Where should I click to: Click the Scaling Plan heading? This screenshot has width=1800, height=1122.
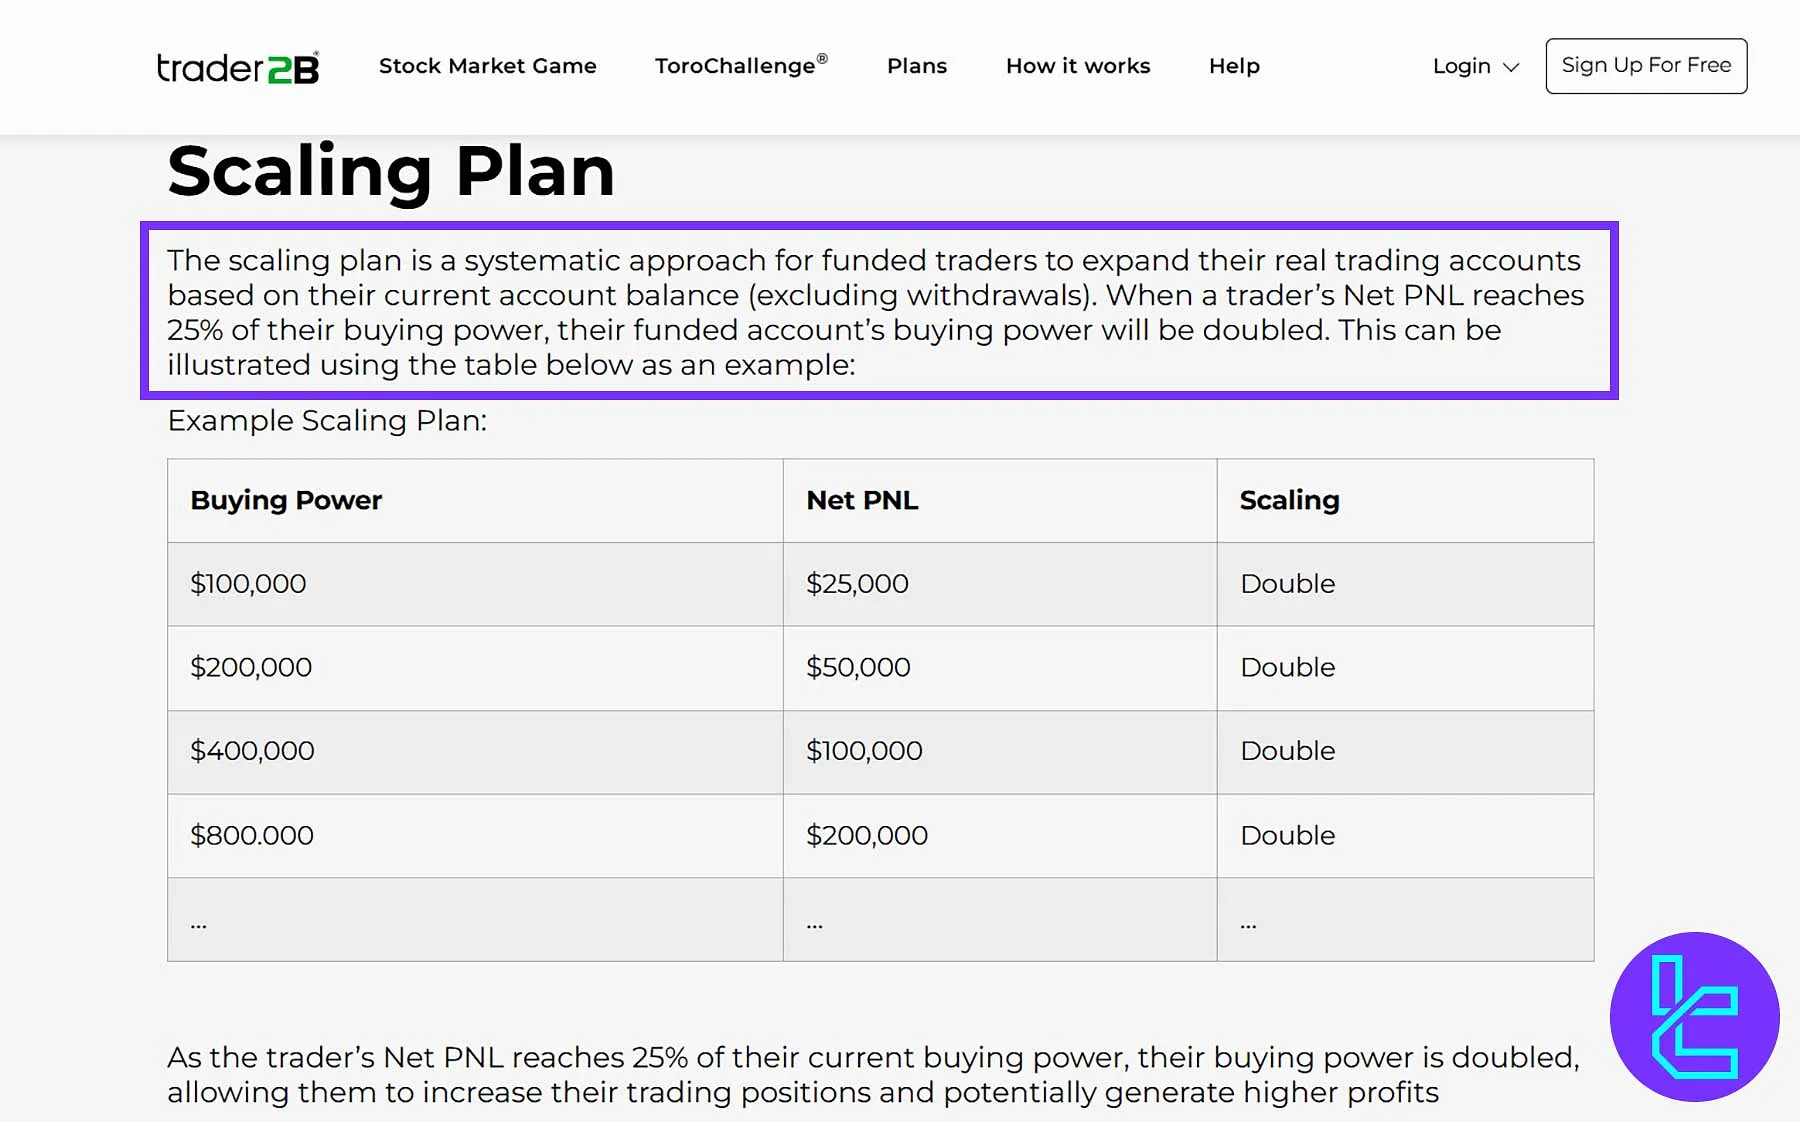pyautogui.click(x=391, y=171)
